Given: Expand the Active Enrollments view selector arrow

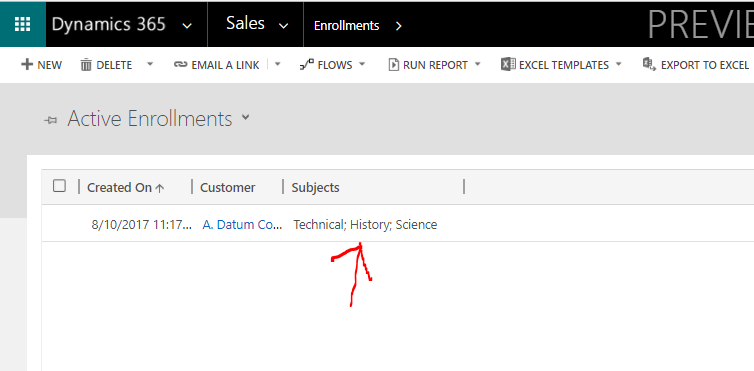Looking at the screenshot, I should (246, 117).
